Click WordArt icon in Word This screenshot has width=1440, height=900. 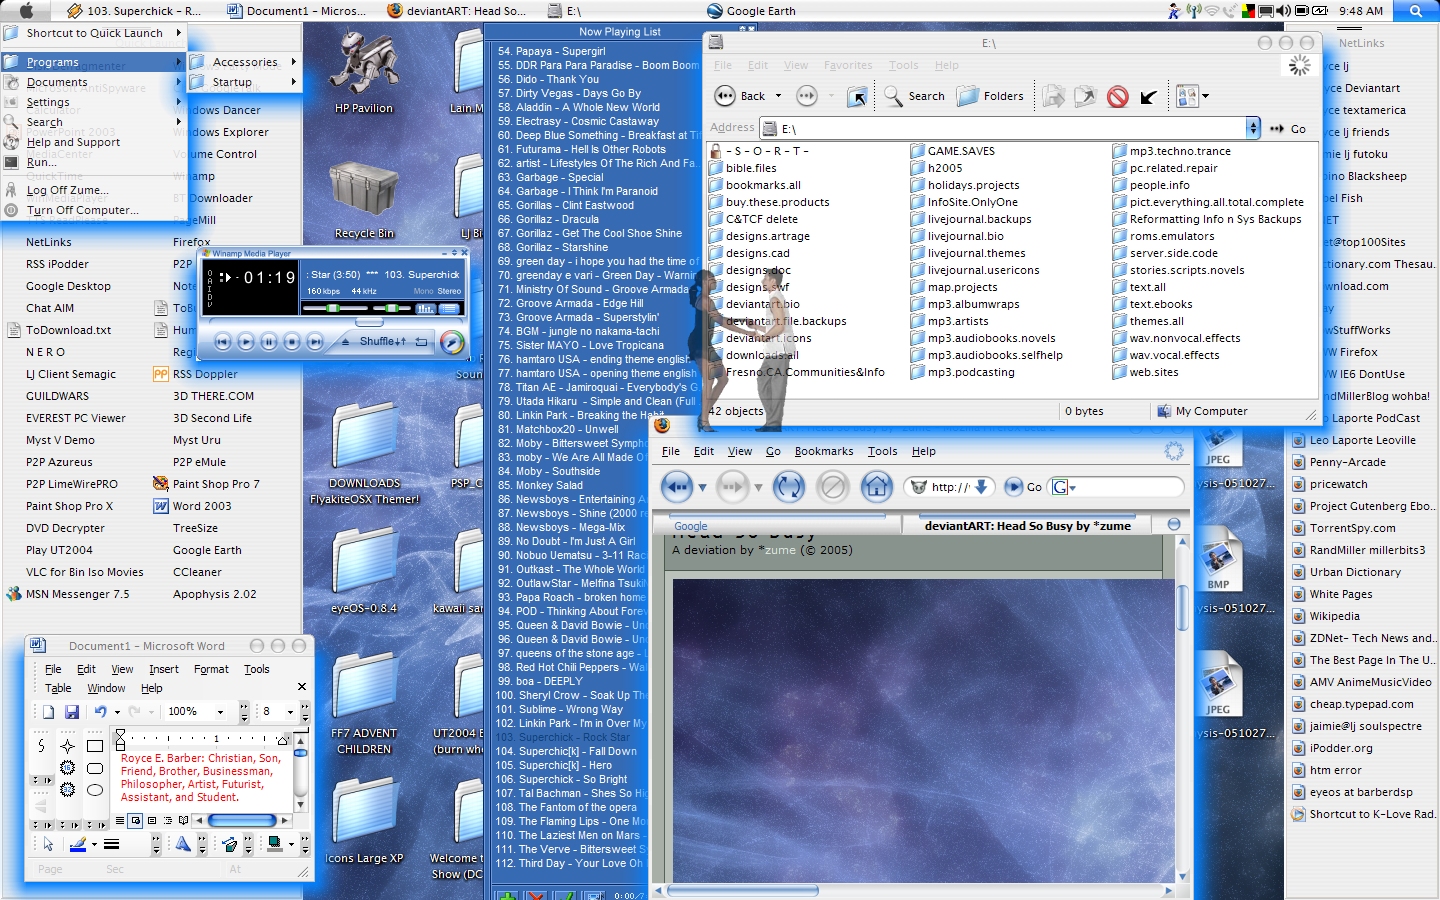(x=183, y=844)
